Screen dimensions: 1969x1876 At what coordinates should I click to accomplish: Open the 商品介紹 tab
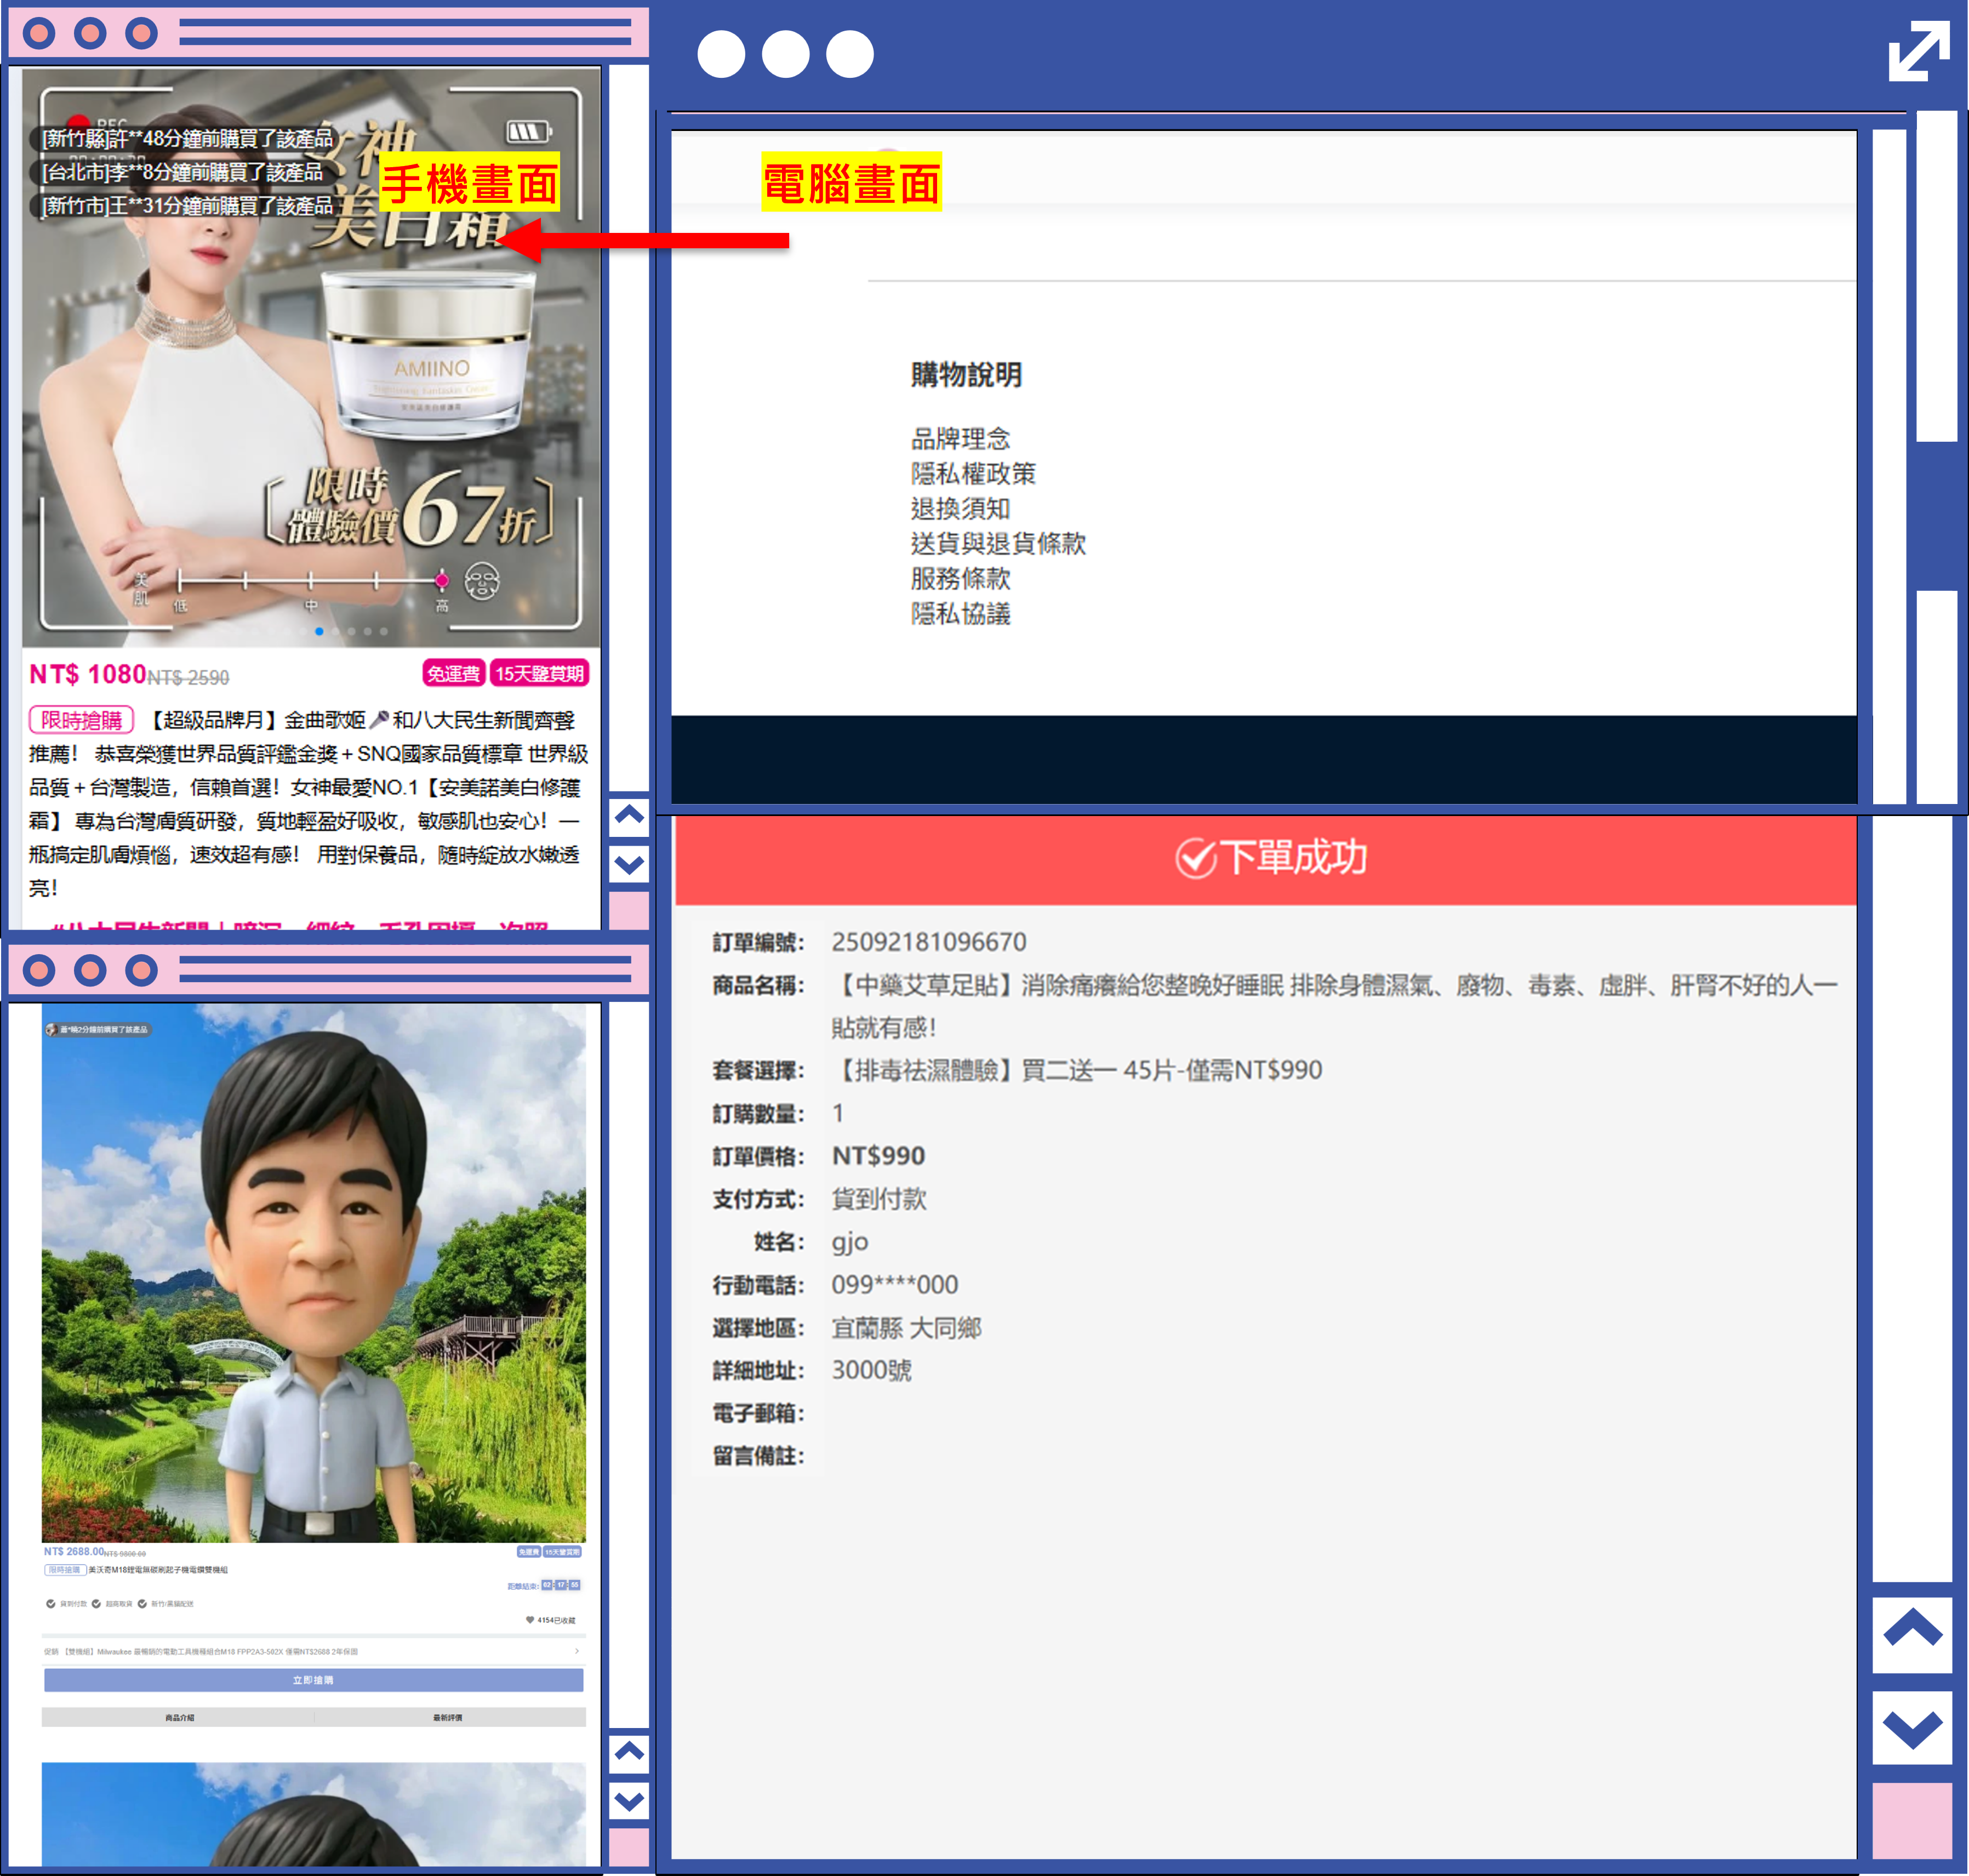[x=180, y=1717]
